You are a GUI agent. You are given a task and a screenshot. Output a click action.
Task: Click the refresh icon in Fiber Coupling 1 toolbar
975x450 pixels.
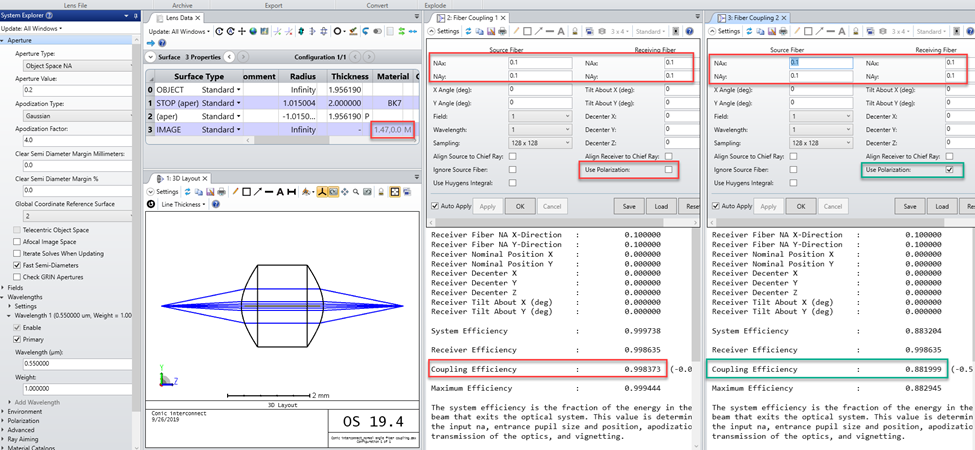(468, 31)
